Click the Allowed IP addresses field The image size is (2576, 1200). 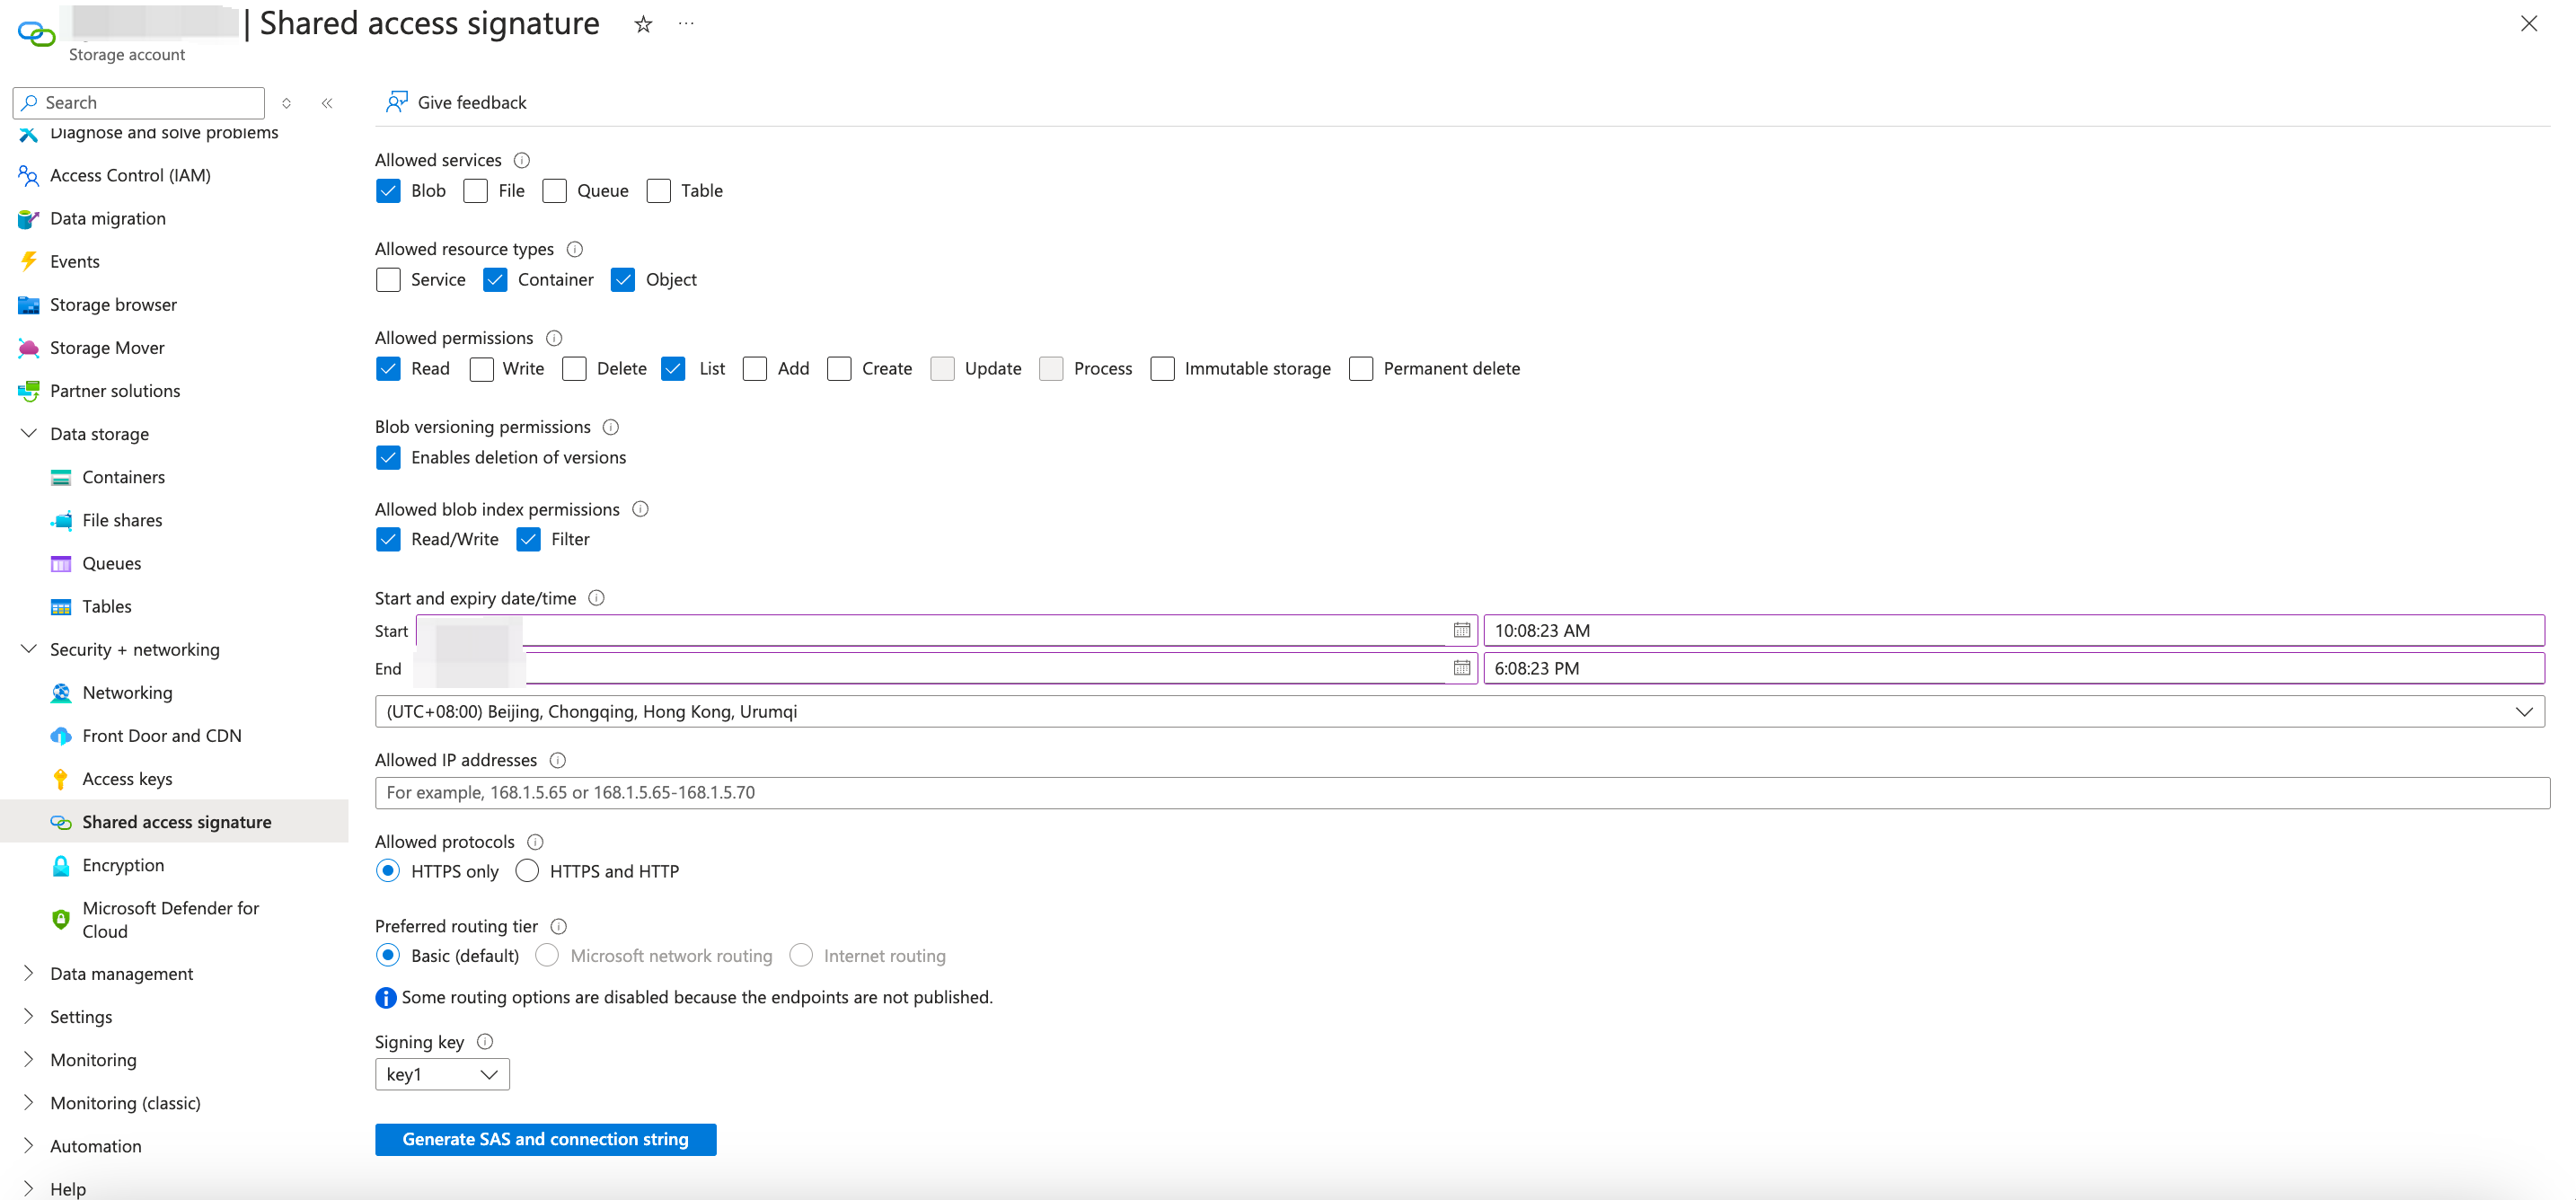point(1462,792)
